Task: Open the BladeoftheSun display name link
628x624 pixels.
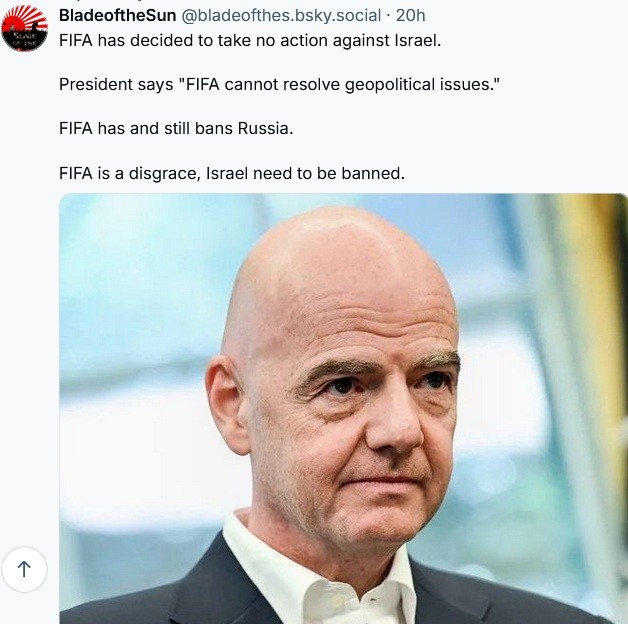Action: point(117,16)
